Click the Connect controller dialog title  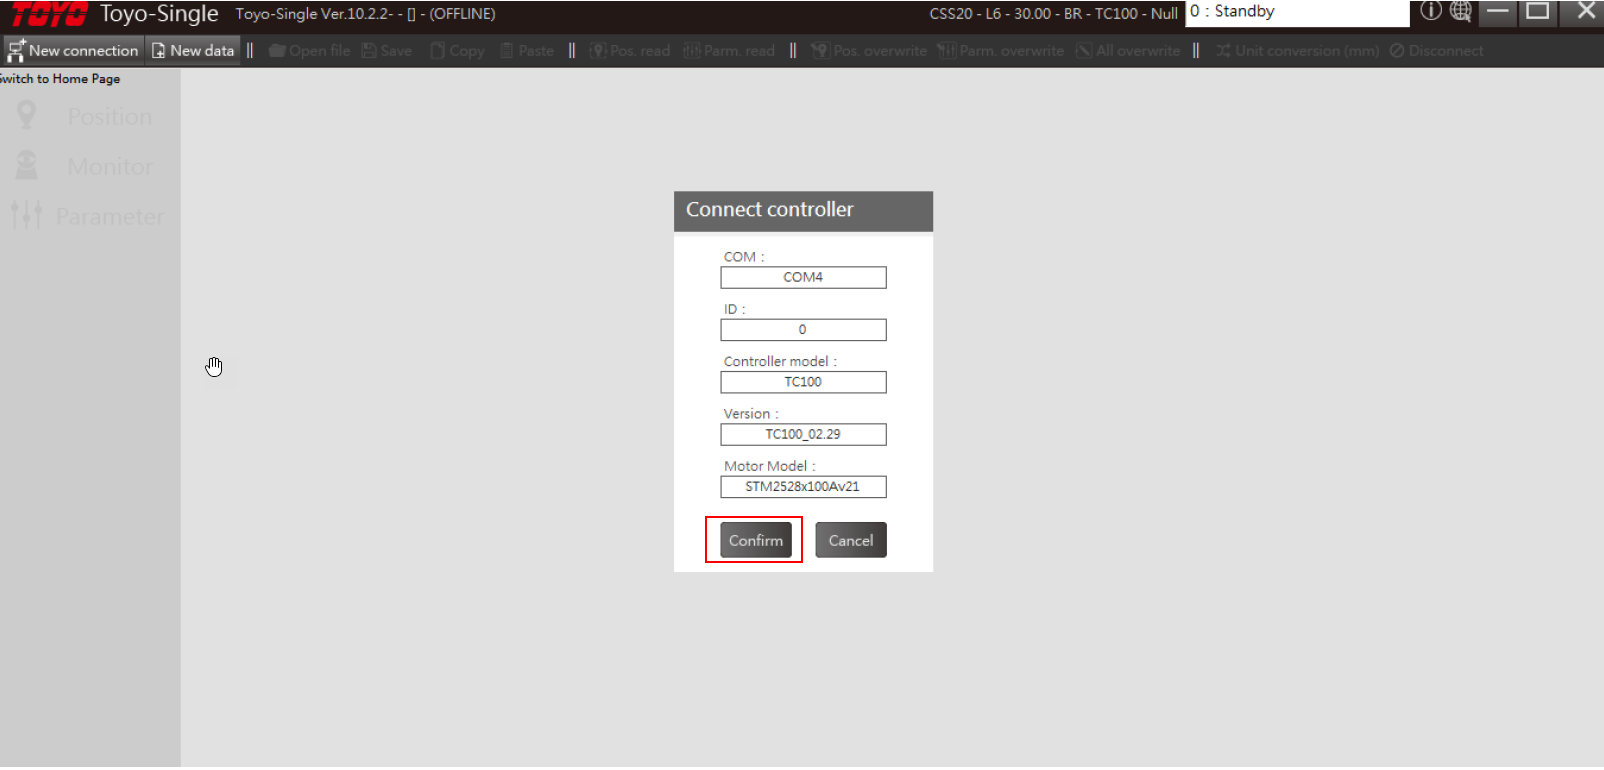[x=769, y=210]
